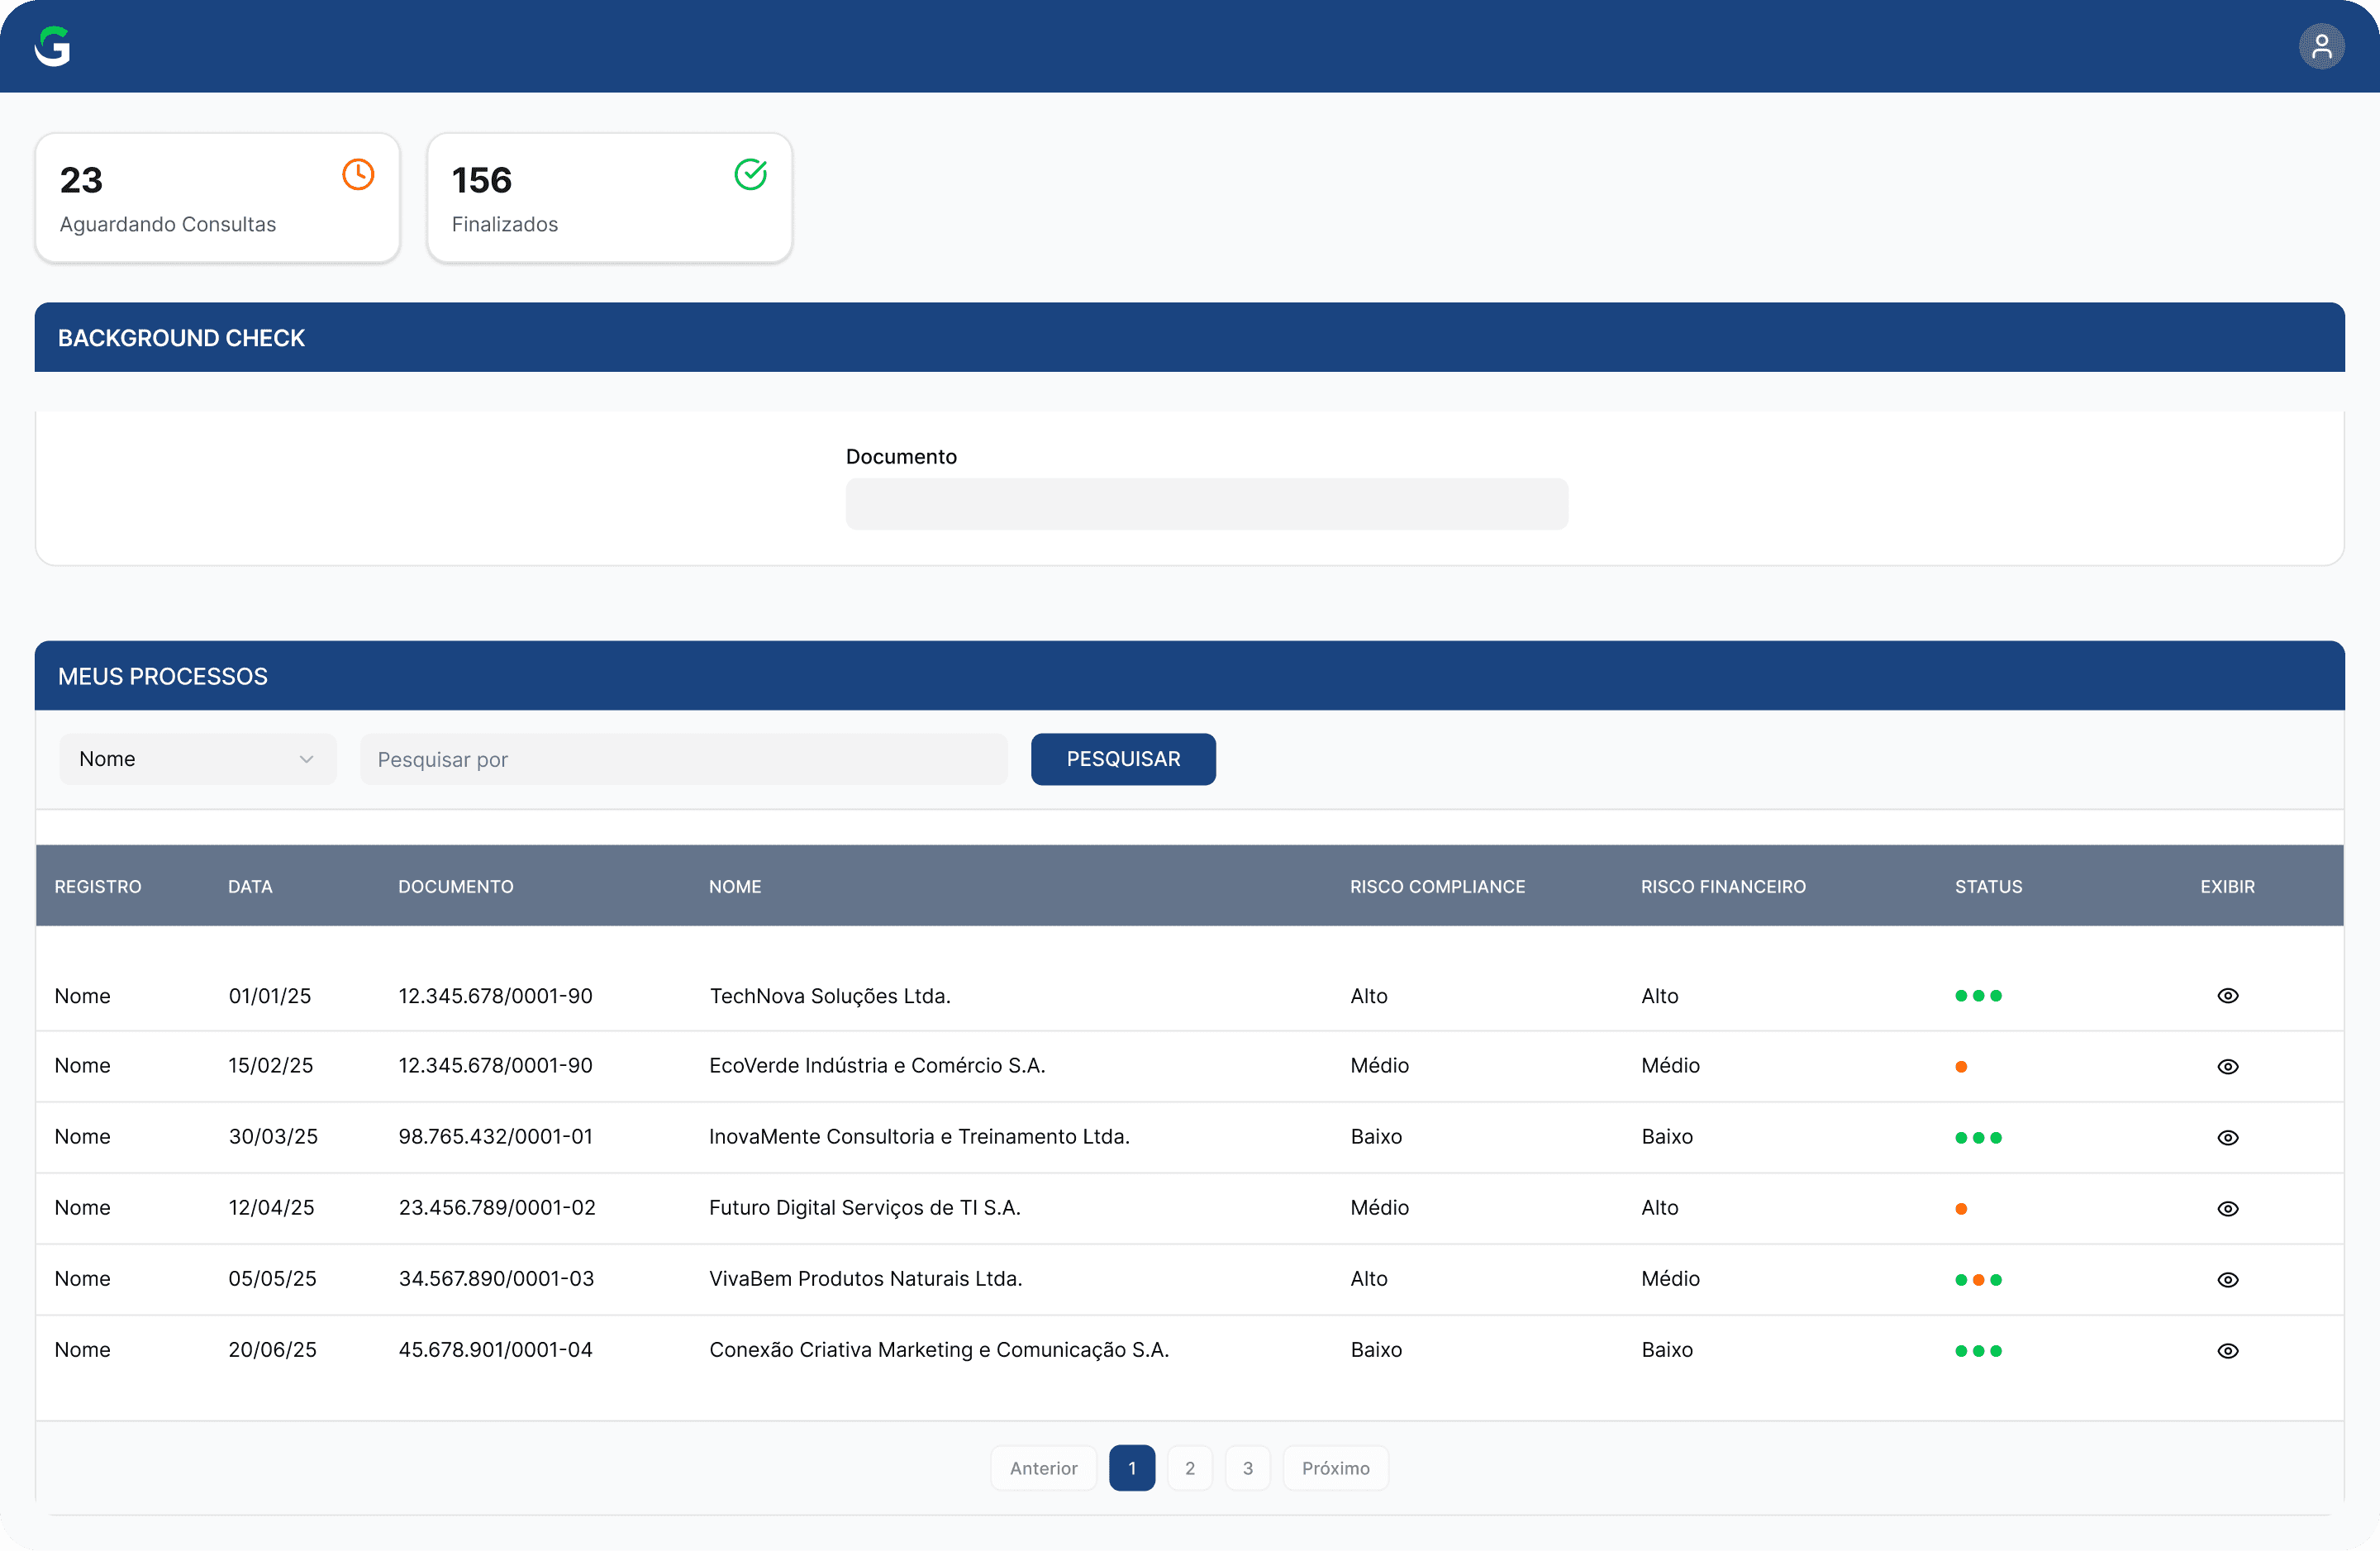Focus the Documento input field
Image resolution: width=2380 pixels, height=1551 pixels.
coord(1207,504)
